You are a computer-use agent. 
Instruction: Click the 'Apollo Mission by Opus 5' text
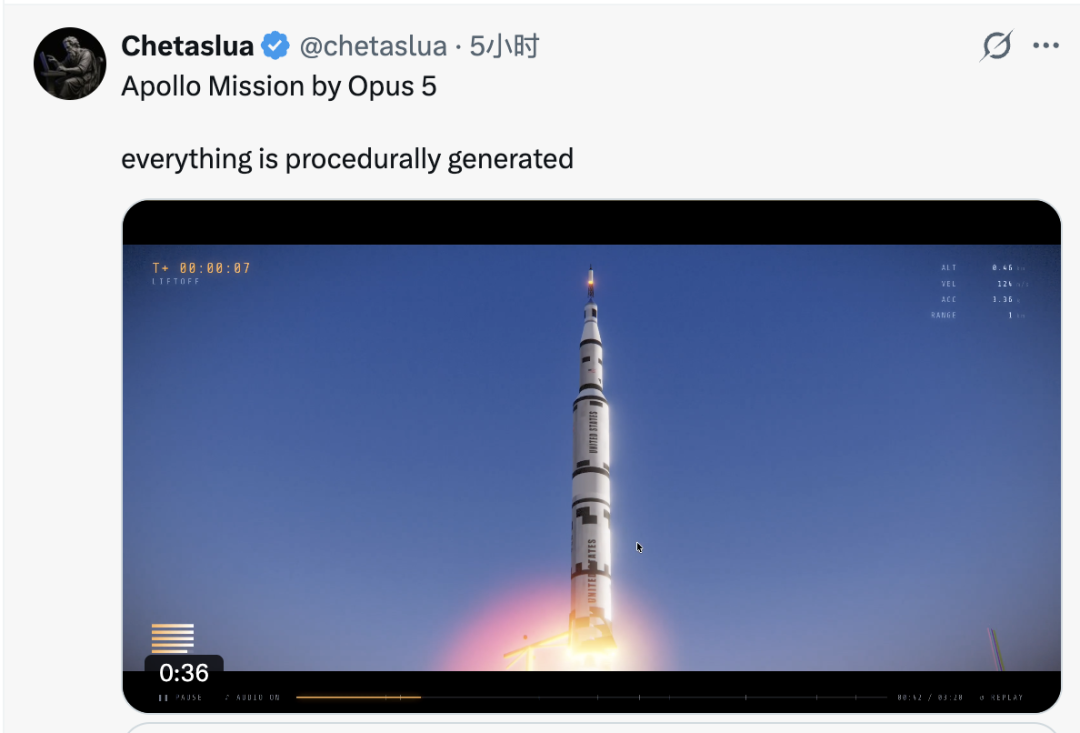pos(279,87)
